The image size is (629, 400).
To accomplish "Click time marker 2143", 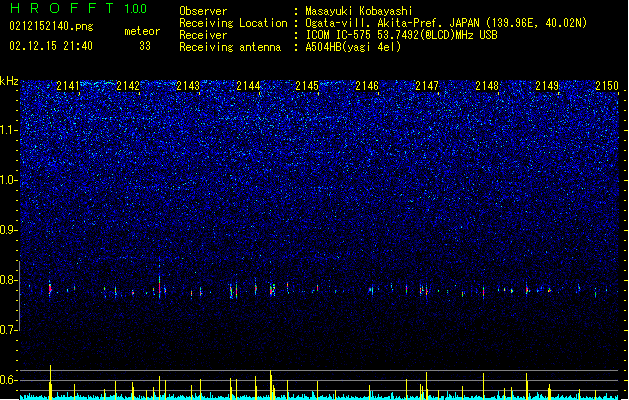I will [188, 86].
